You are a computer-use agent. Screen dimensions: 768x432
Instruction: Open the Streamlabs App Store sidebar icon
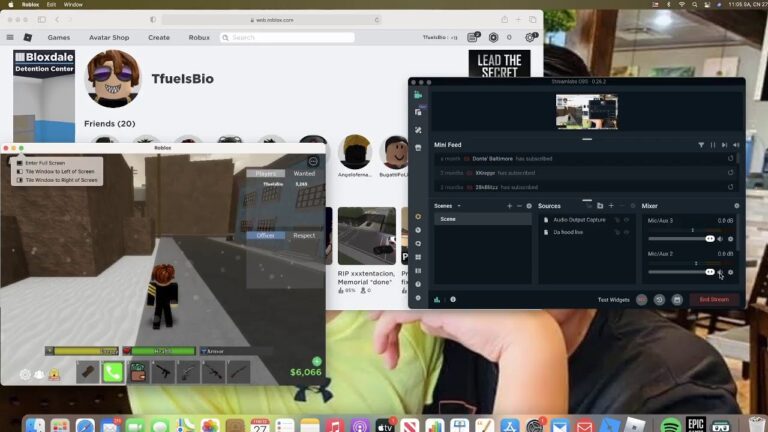tap(418, 147)
